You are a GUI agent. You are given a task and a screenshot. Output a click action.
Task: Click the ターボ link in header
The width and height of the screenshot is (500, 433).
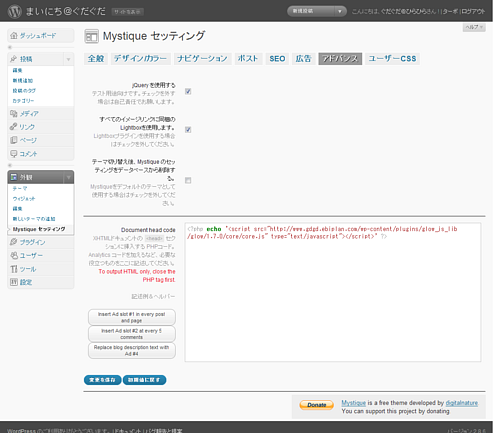pyautogui.click(x=450, y=12)
